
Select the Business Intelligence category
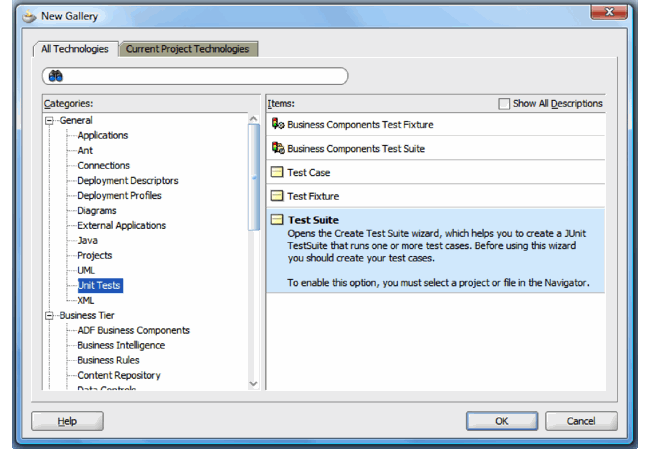point(121,345)
